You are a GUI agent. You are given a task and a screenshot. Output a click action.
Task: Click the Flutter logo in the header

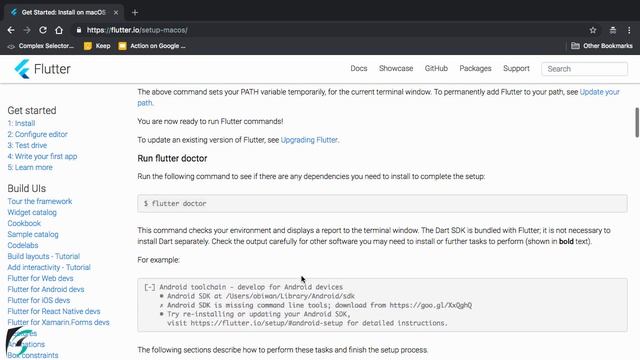[x=42, y=69]
